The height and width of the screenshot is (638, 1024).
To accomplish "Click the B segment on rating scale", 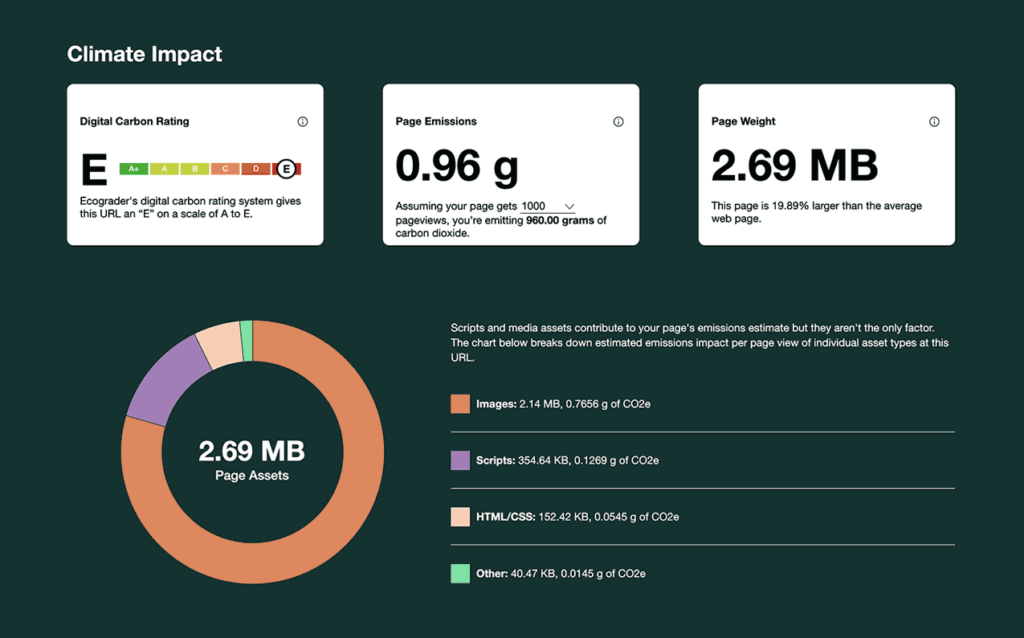I will click(195, 169).
